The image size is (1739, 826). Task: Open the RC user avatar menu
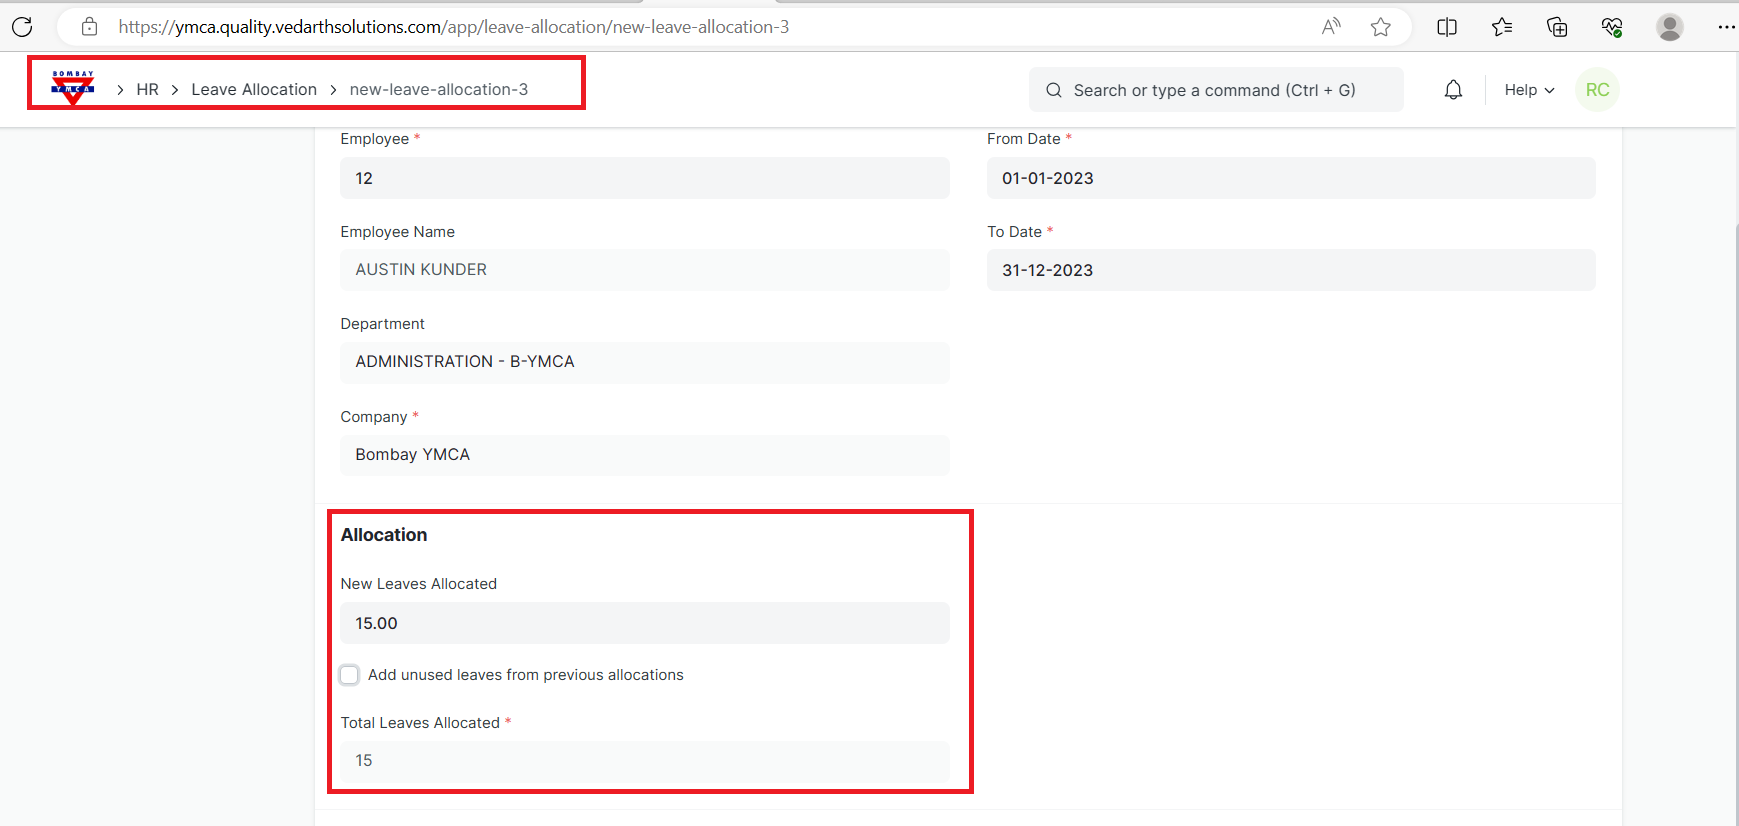point(1597,90)
